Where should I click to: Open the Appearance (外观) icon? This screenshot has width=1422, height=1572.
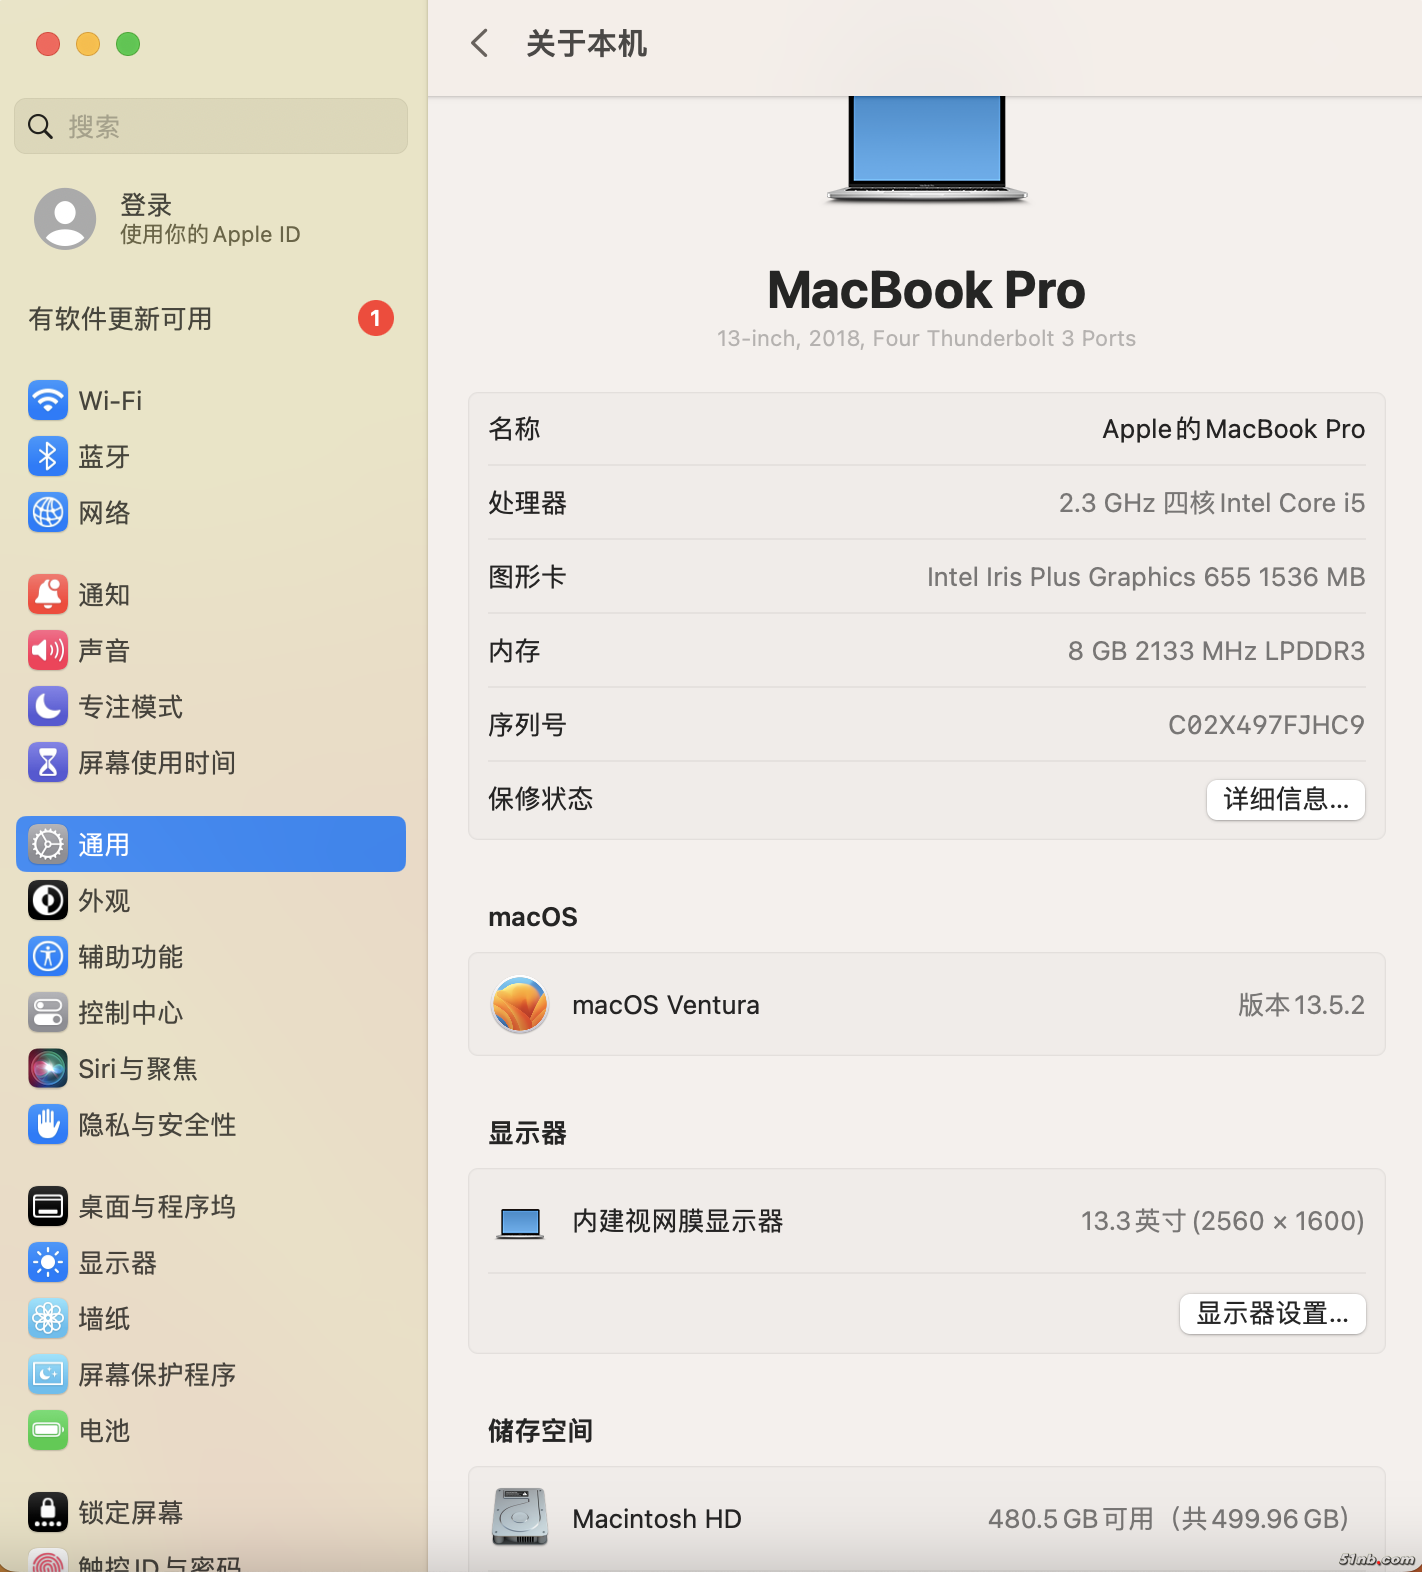(x=48, y=901)
